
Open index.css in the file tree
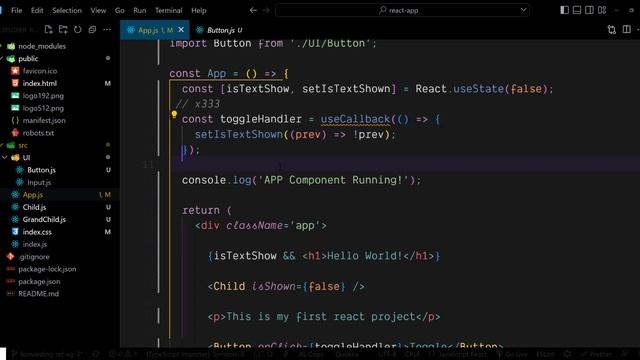tap(37, 232)
